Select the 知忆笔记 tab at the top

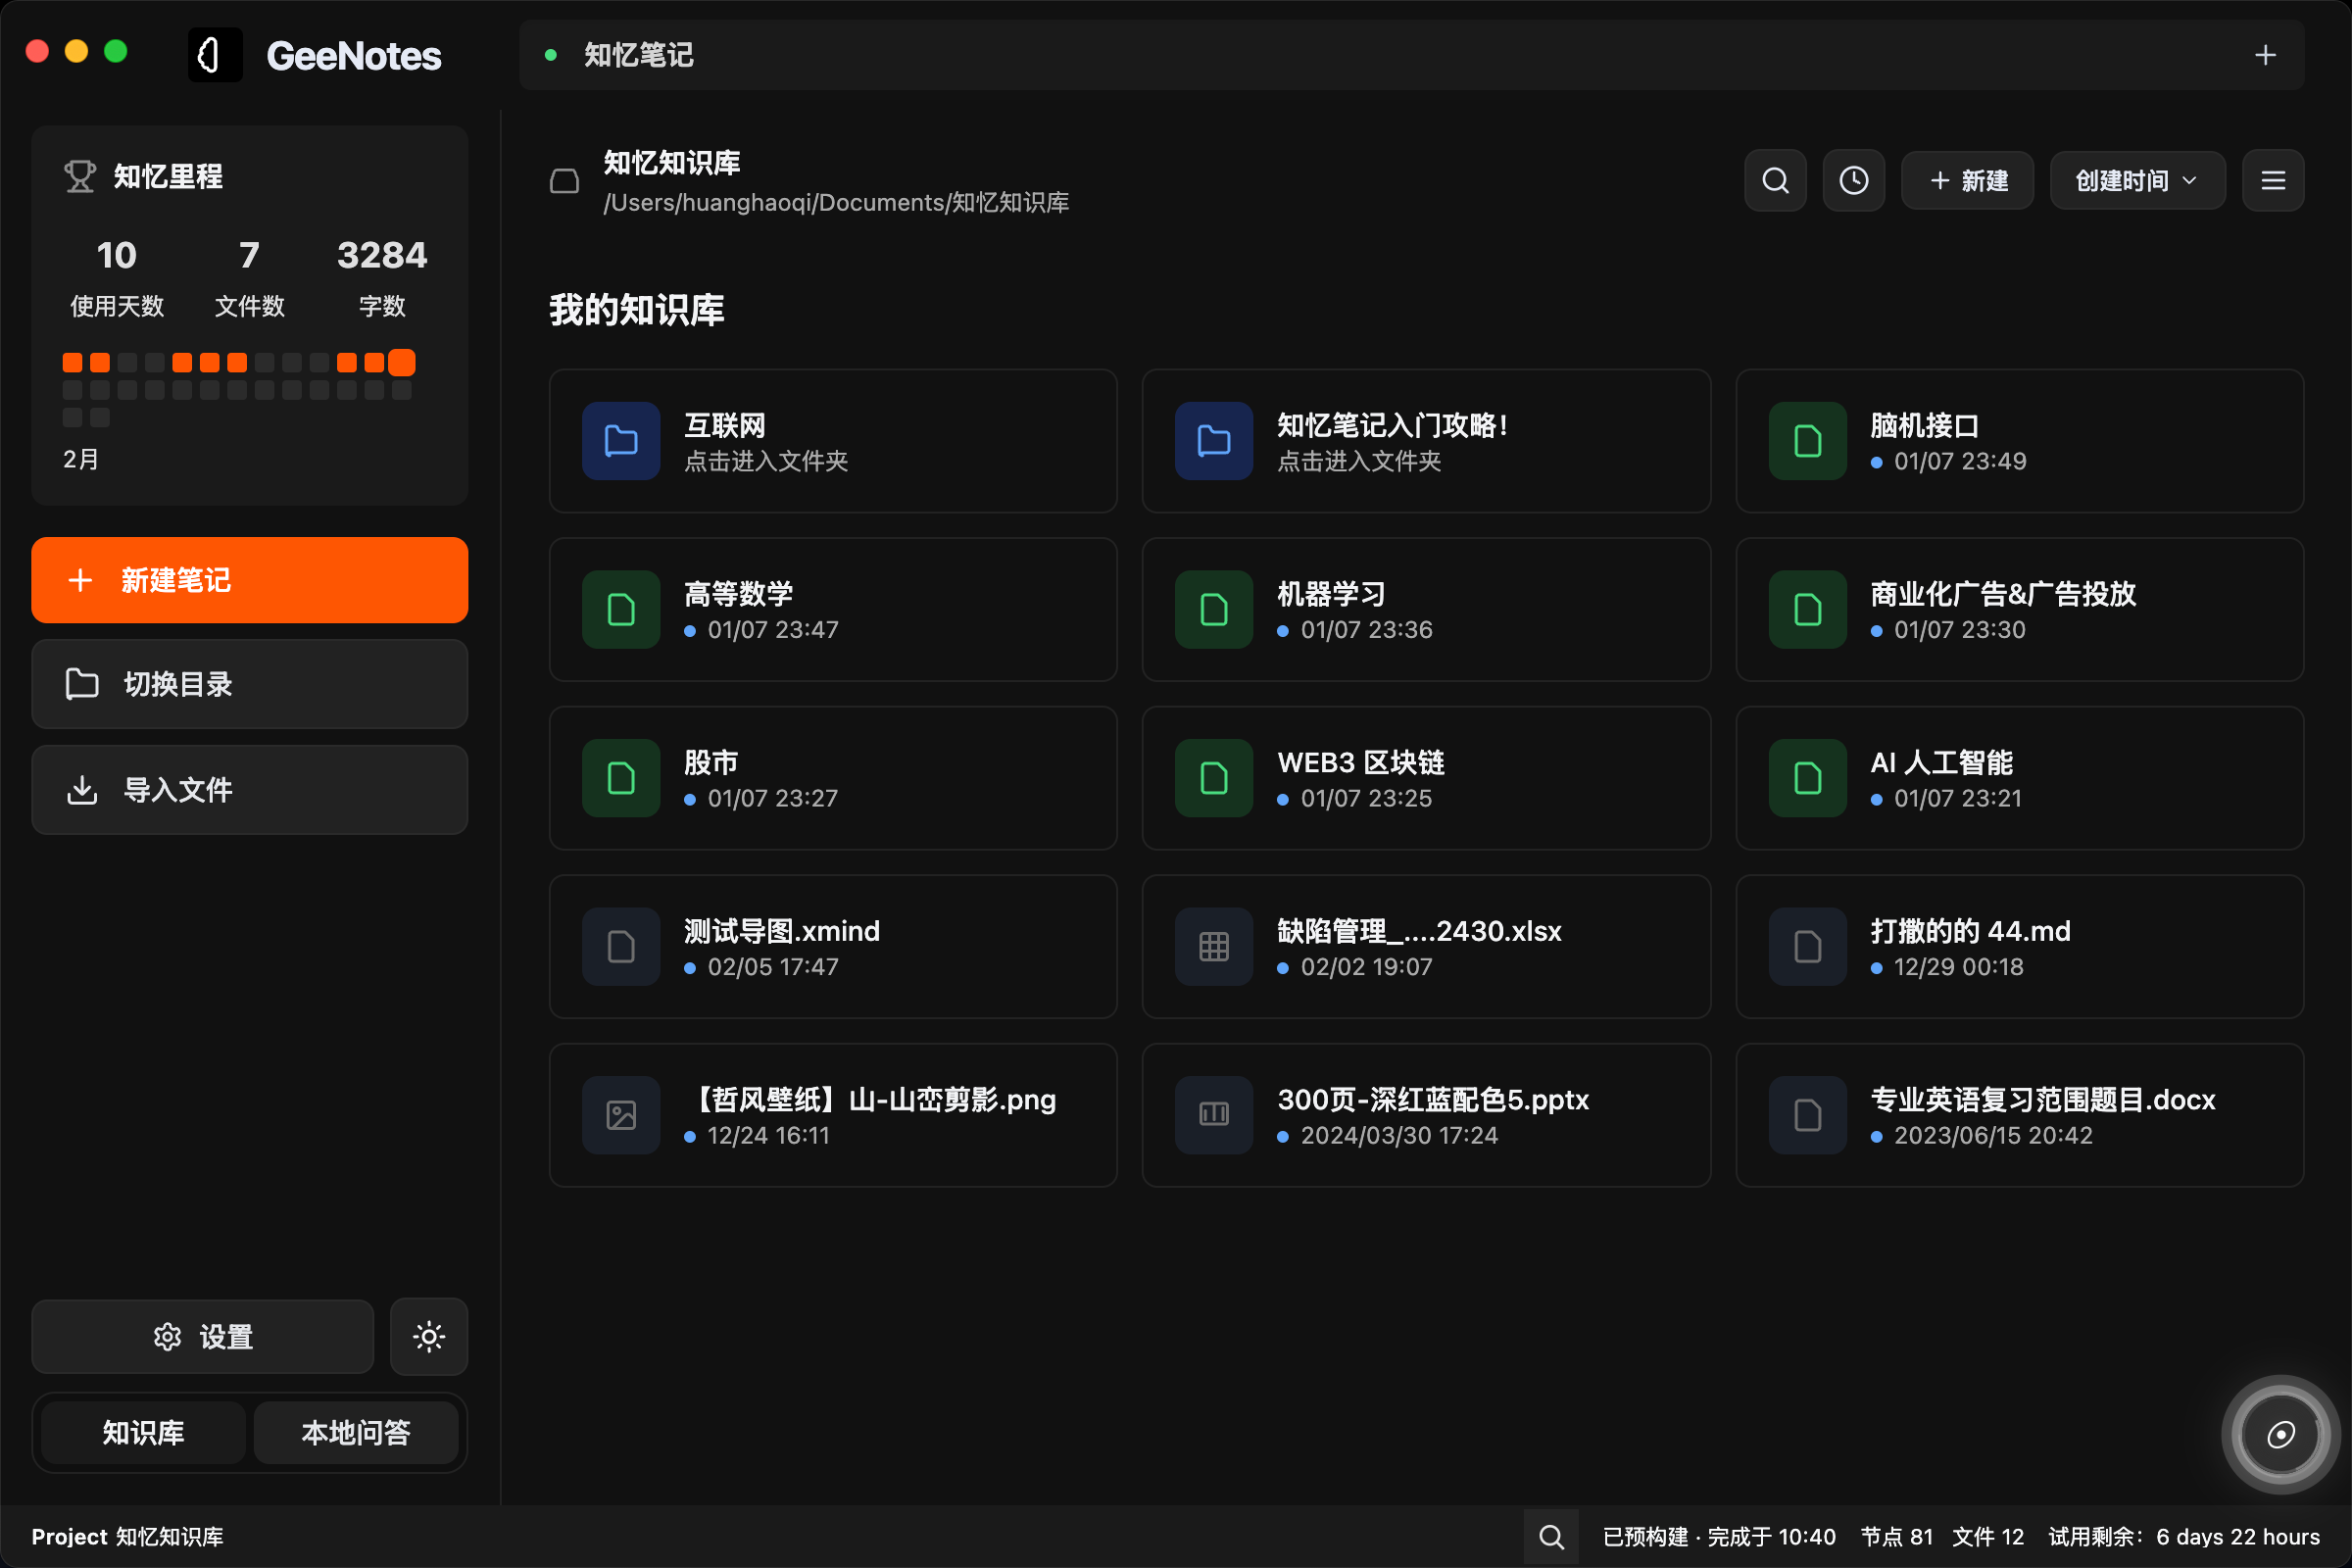tap(636, 55)
